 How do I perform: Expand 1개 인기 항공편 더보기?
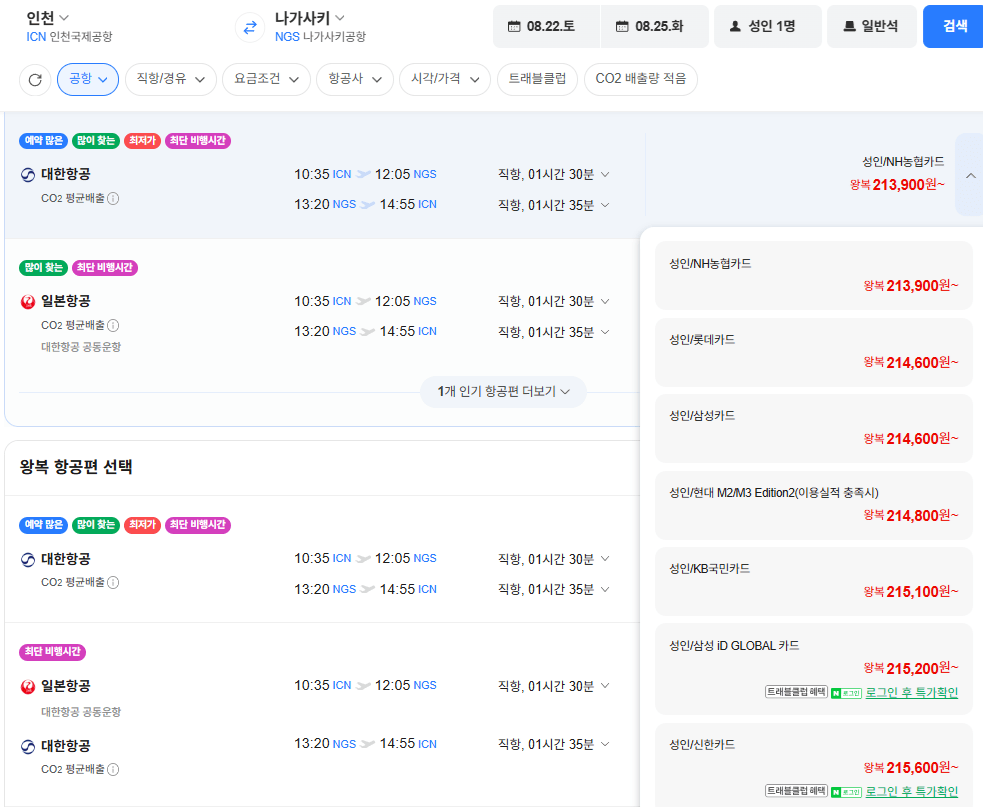(503, 392)
